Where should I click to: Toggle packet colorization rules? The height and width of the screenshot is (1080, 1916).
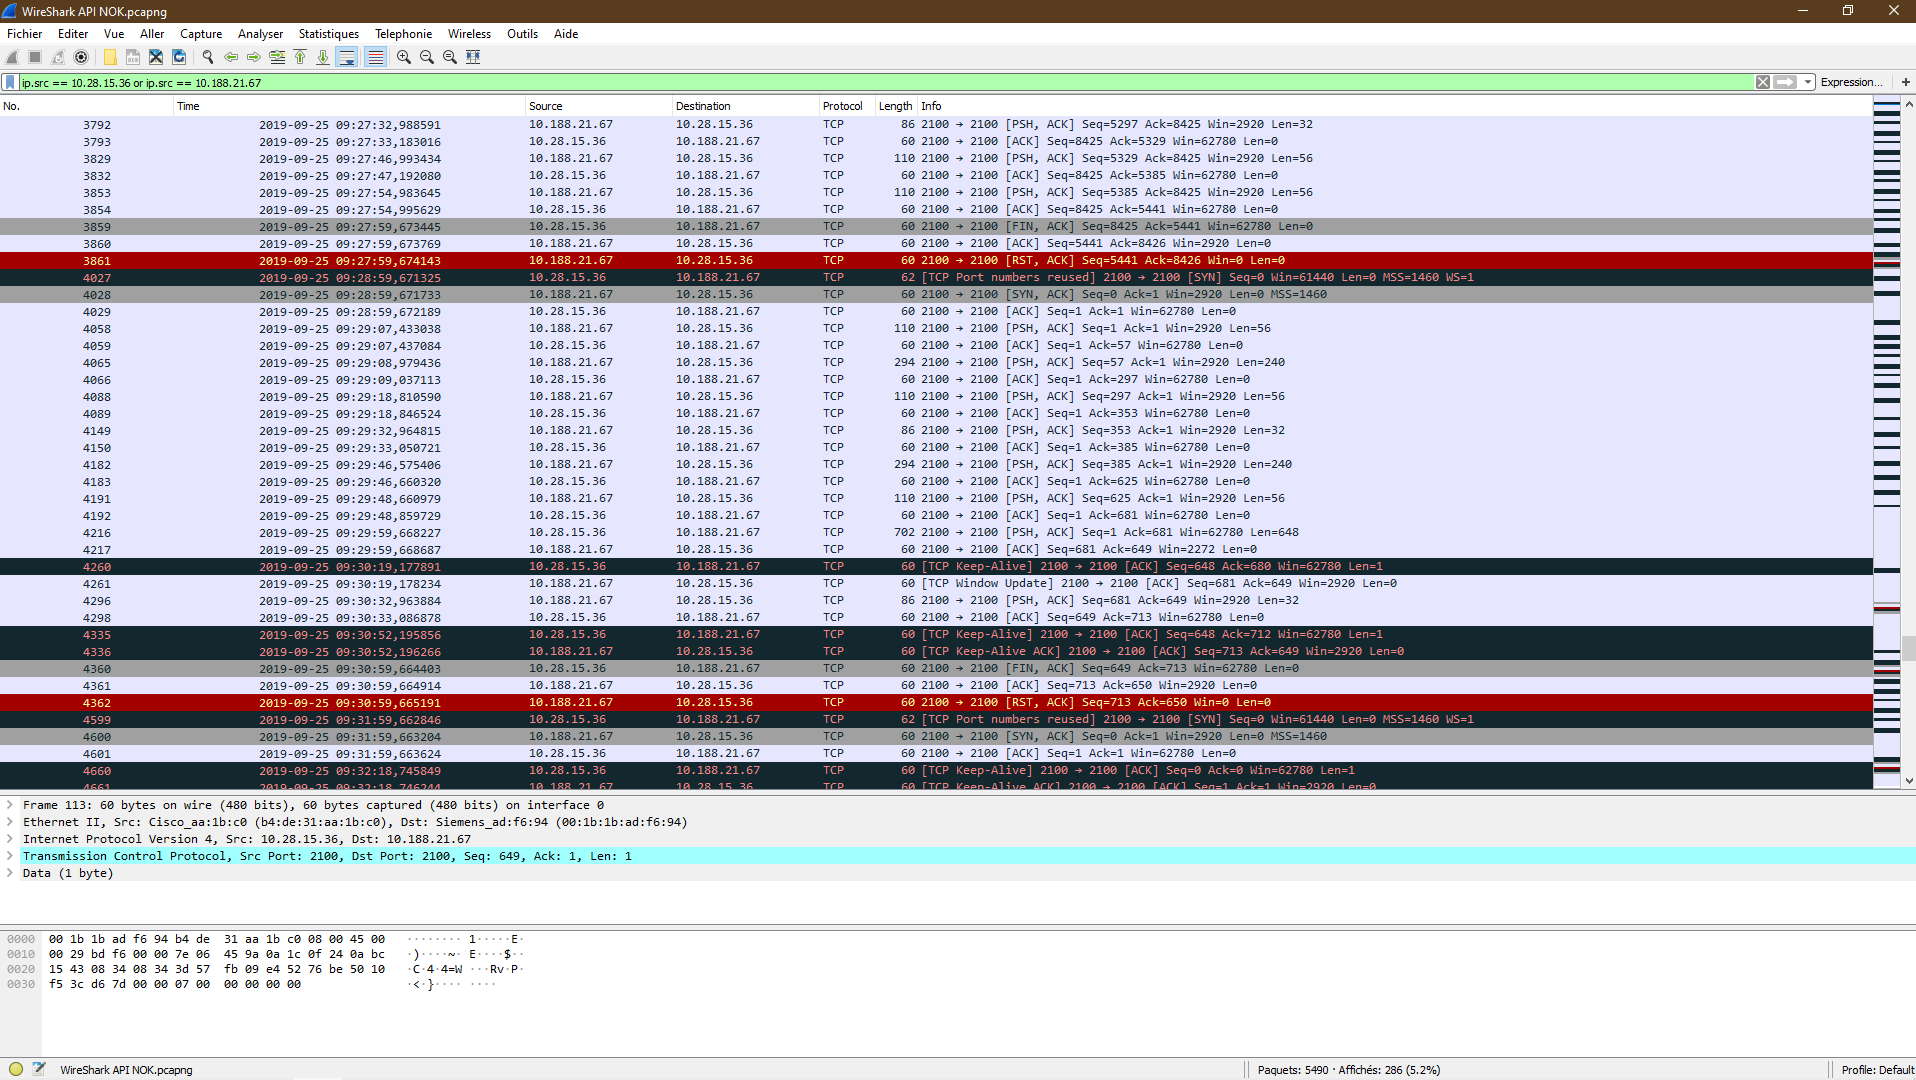[x=375, y=57]
